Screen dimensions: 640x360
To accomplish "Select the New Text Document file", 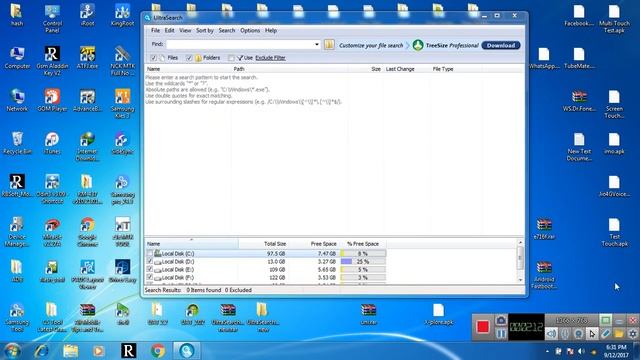I will pyautogui.click(x=579, y=147).
